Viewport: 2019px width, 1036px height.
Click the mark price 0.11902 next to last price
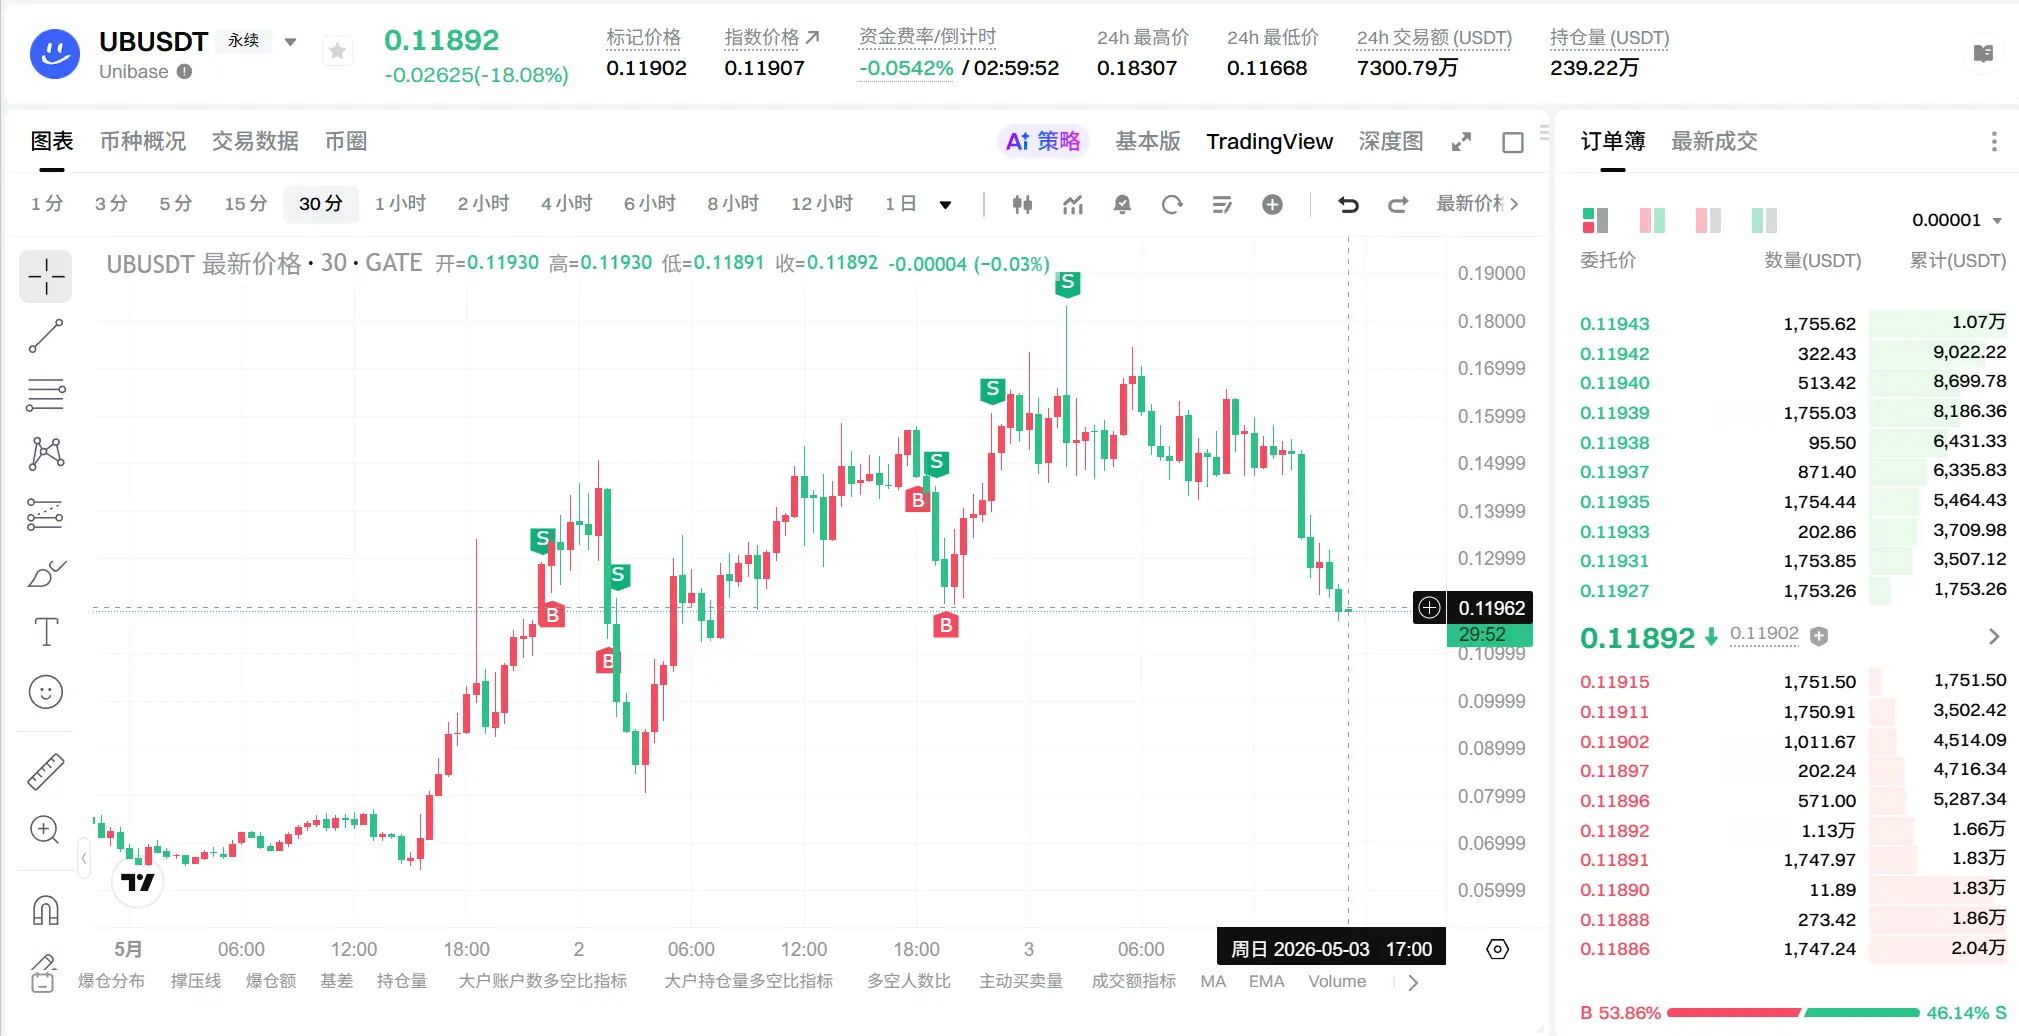pyautogui.click(x=1764, y=634)
